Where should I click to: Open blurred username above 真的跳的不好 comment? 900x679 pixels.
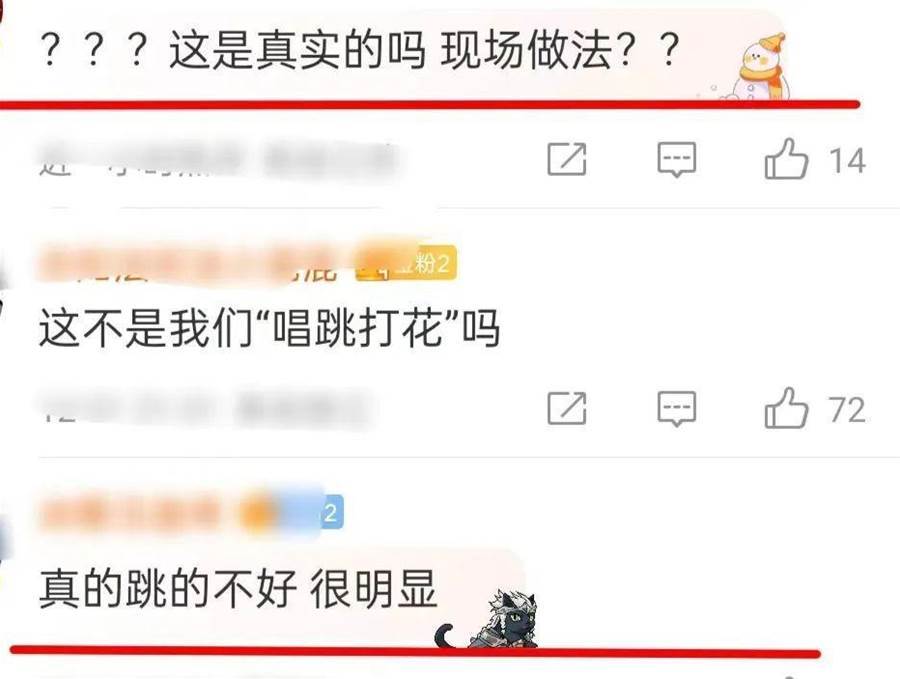(129, 513)
